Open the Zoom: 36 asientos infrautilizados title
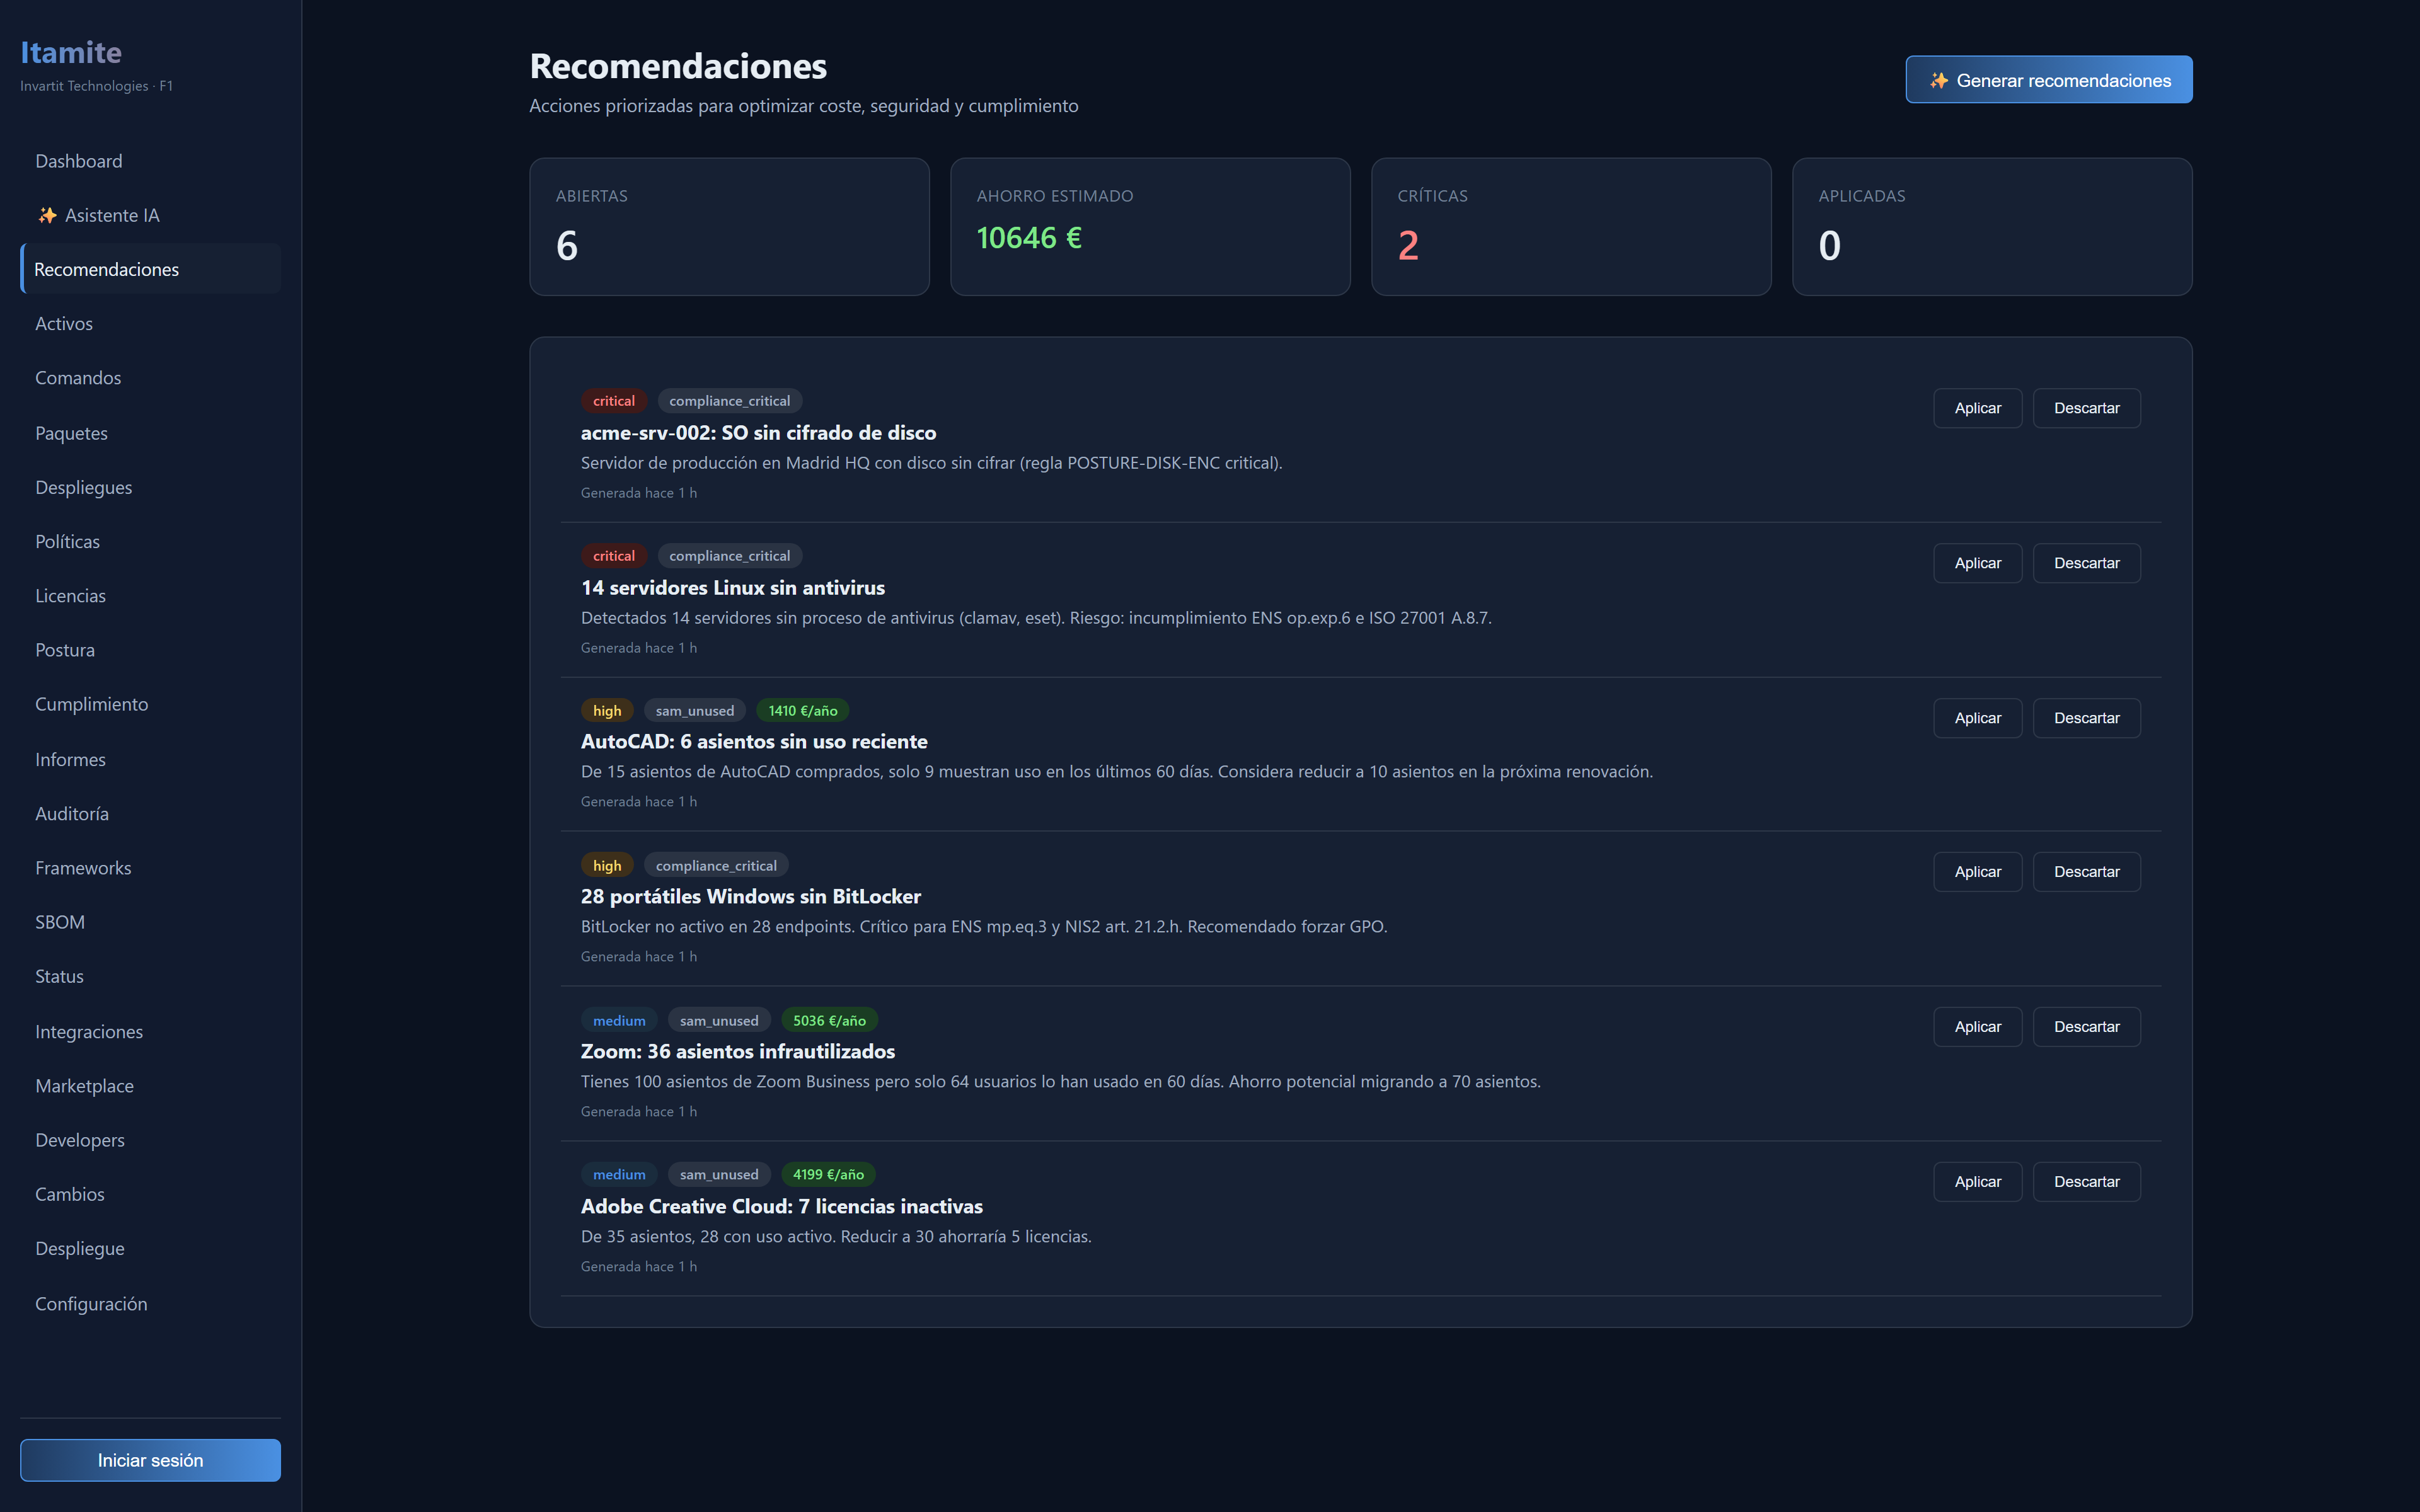The image size is (2420, 1512). coord(737,1051)
